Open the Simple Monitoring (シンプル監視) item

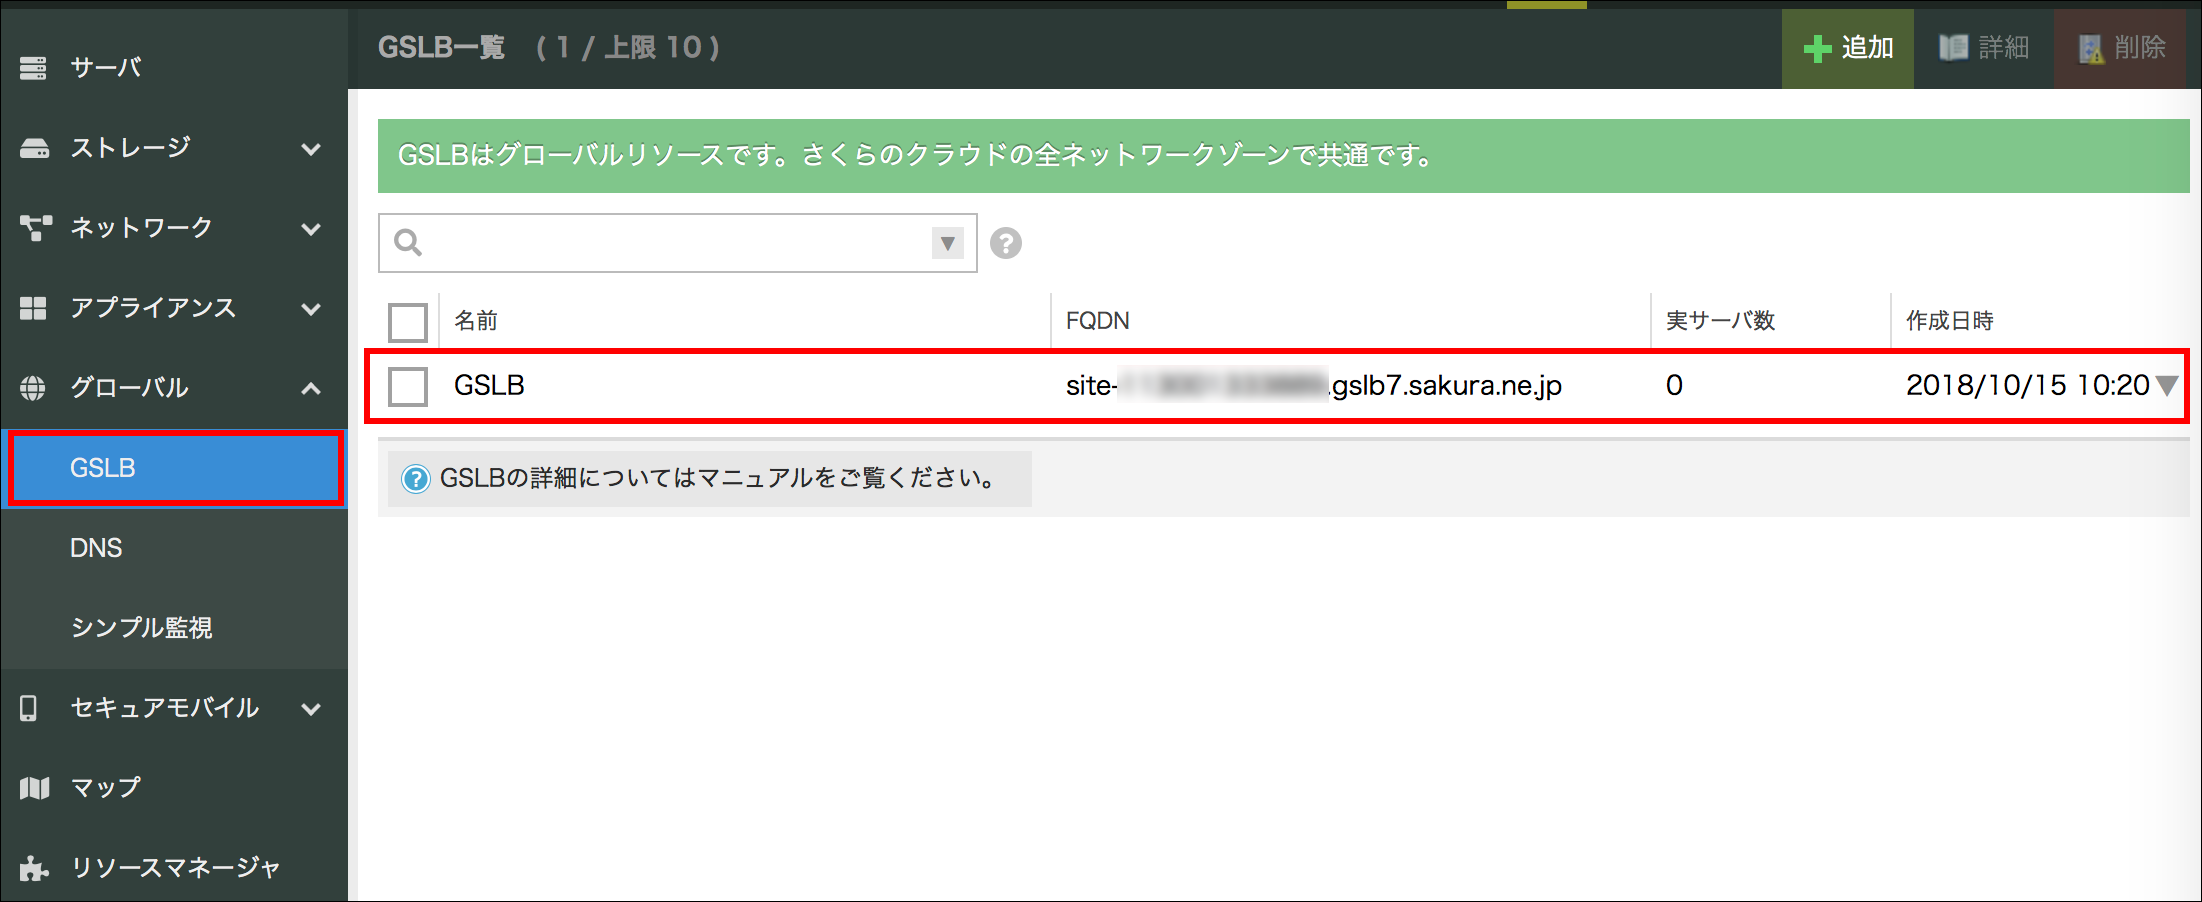click(x=141, y=628)
